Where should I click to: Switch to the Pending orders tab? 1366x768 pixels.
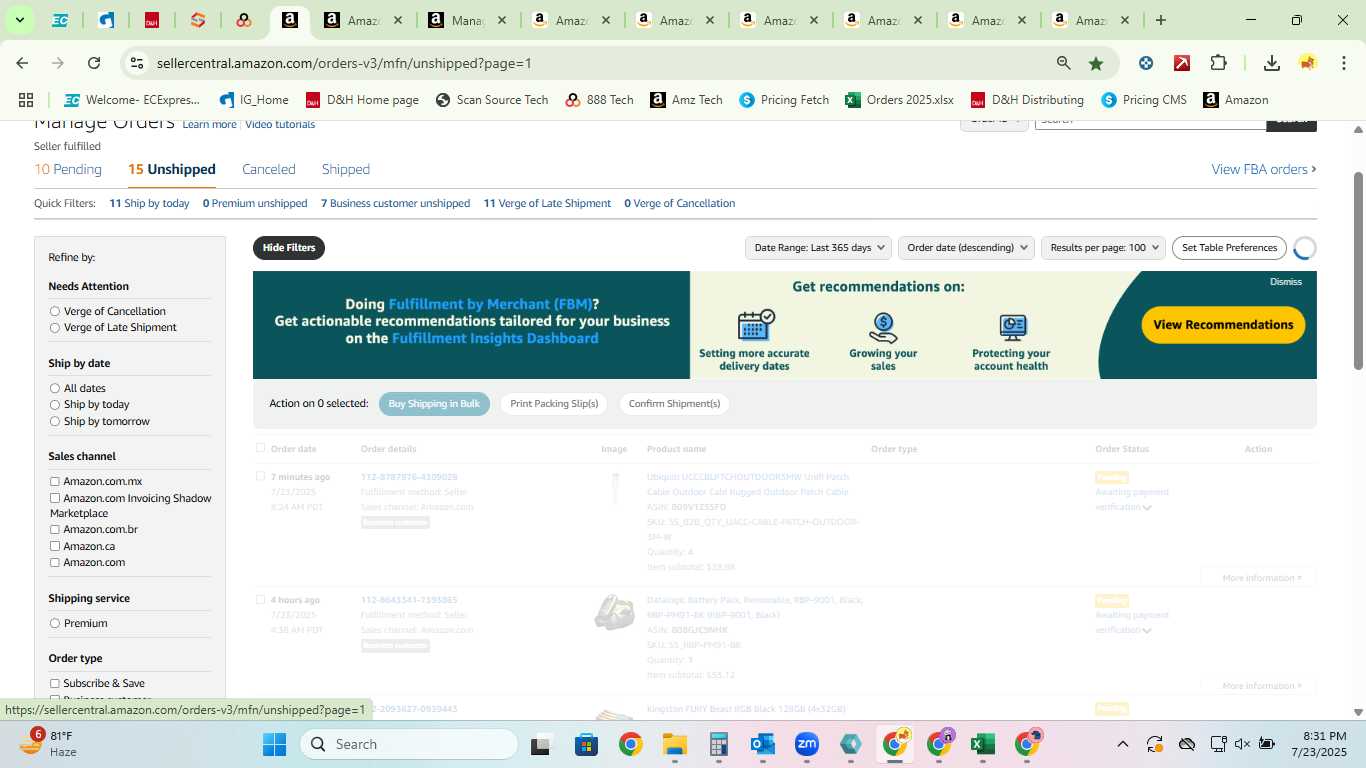coord(68,169)
